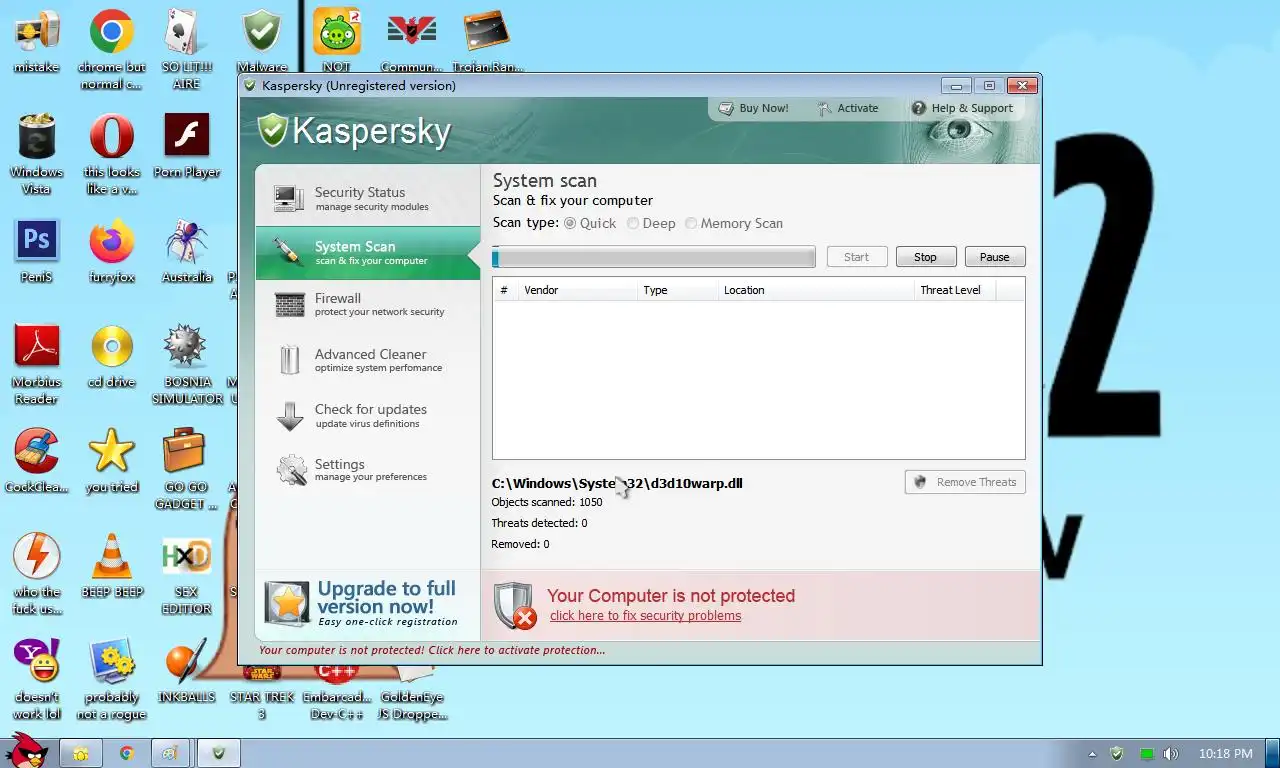Sort by the Vendor column header
Viewport: 1280px width, 768px height.
tap(577, 290)
